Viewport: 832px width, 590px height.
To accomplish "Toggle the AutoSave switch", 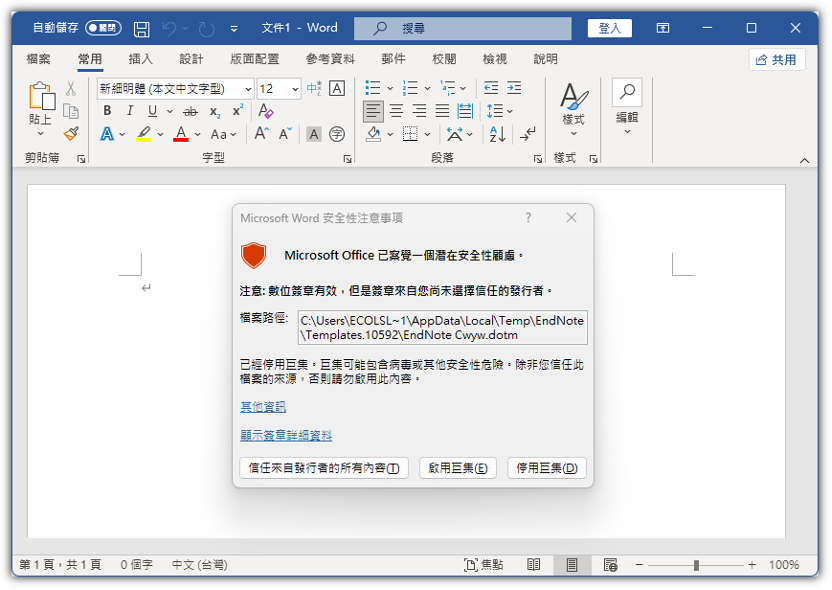I will (x=103, y=28).
